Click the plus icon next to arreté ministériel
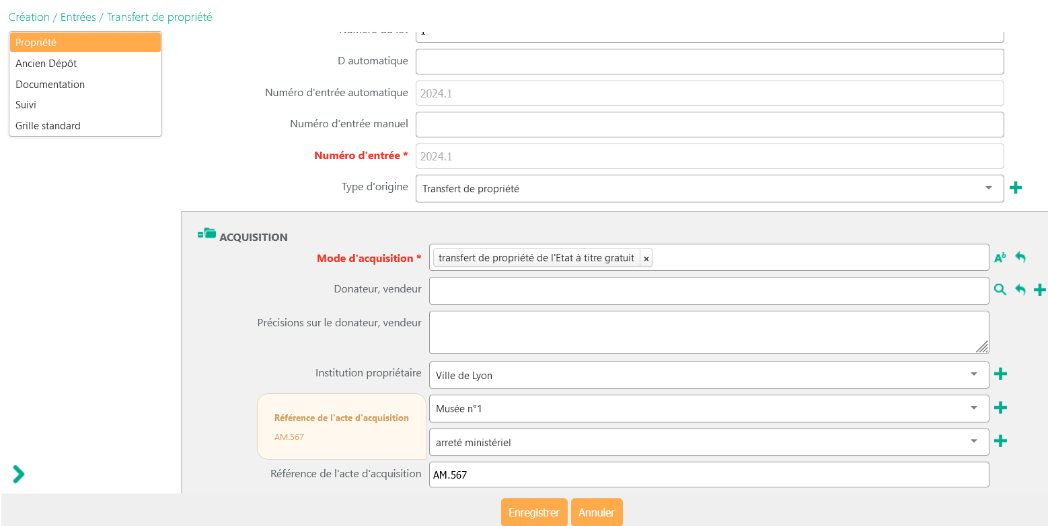1048x526 pixels. [x=1000, y=441]
